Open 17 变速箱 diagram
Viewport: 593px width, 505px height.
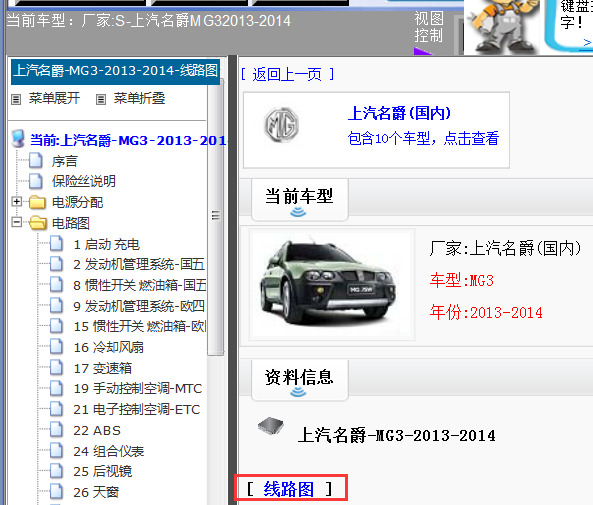click(102, 368)
